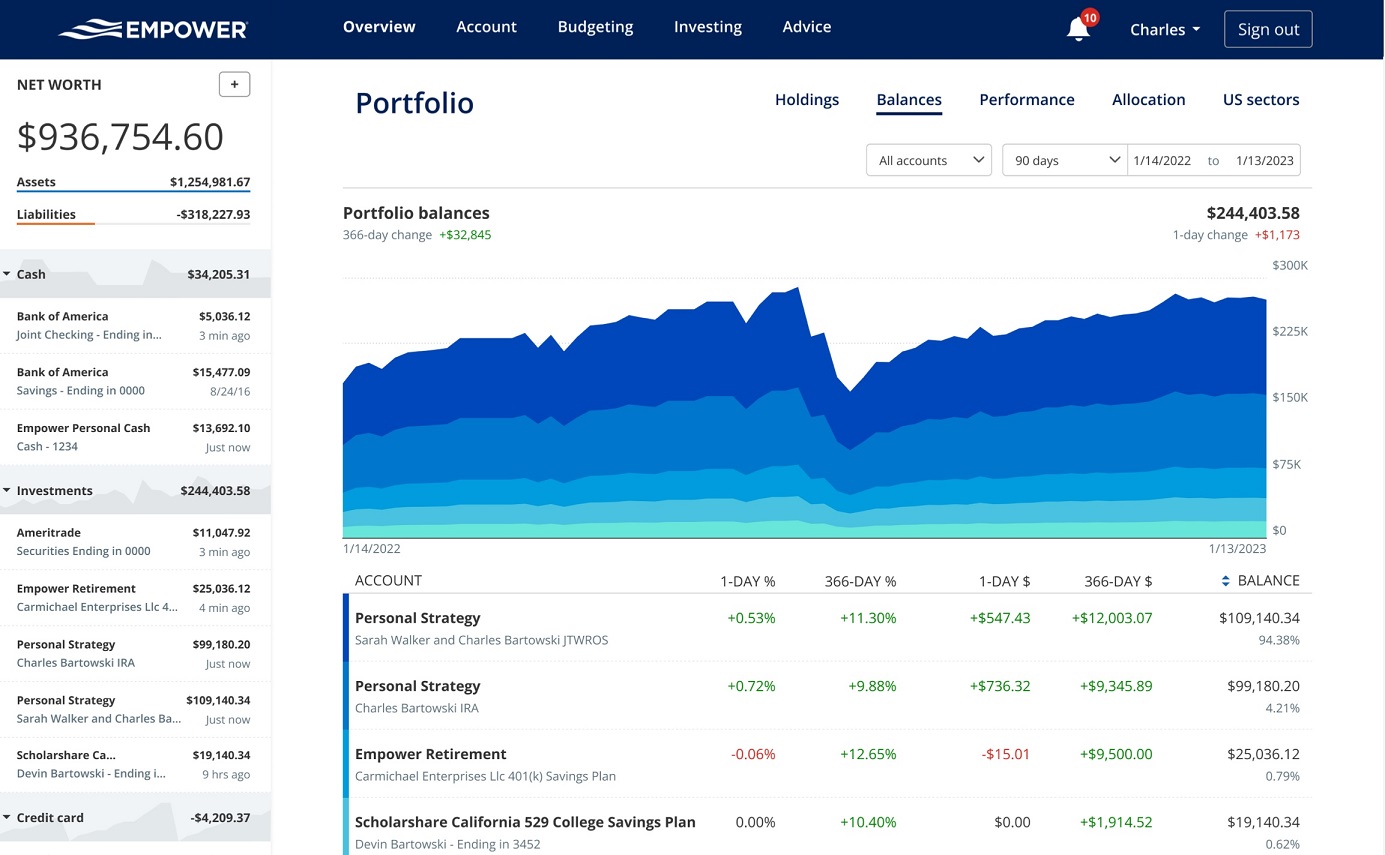
Task: Click the $244,403.58 portfolio balance
Action: coord(1253,213)
